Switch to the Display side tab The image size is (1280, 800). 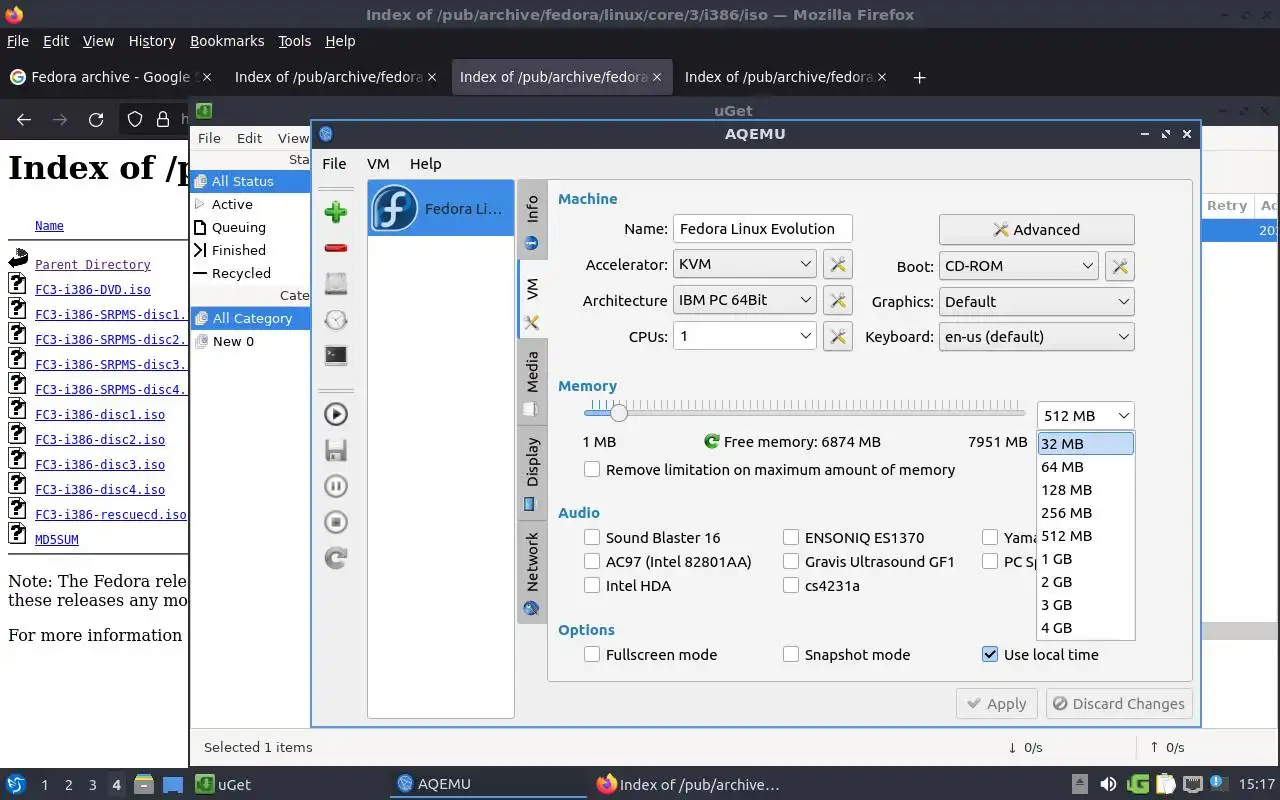coord(532,474)
